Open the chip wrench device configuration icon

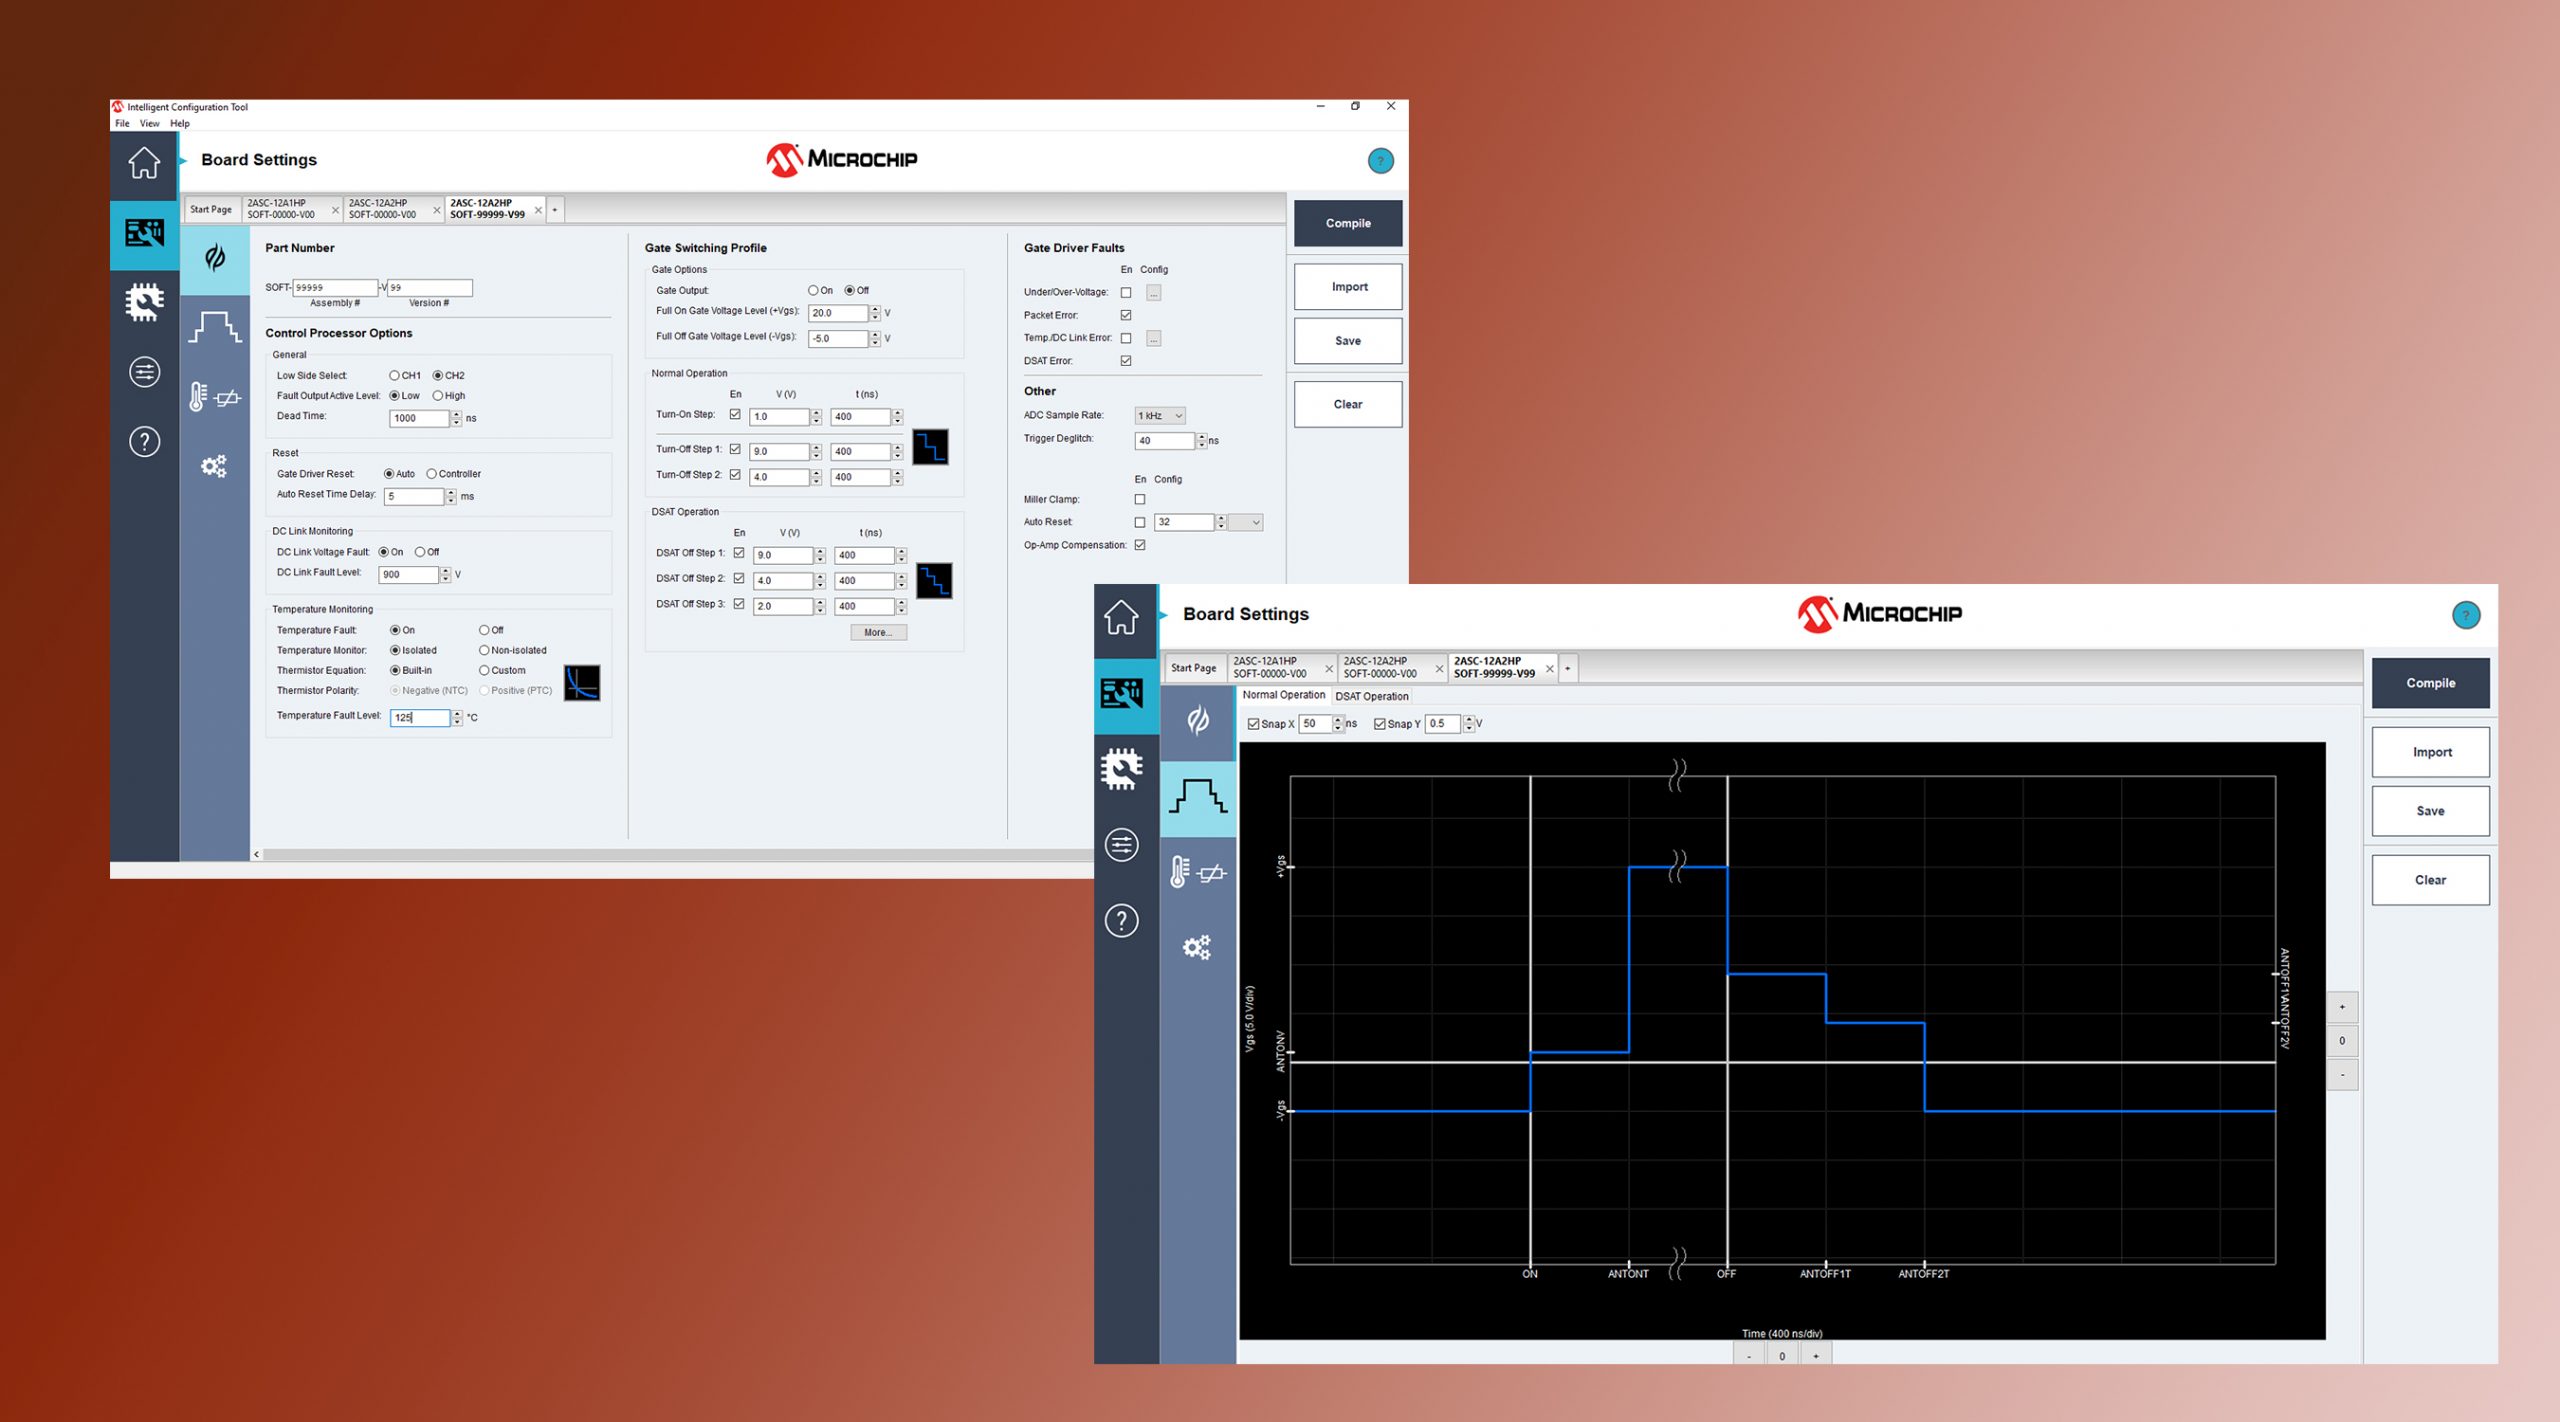(x=144, y=302)
